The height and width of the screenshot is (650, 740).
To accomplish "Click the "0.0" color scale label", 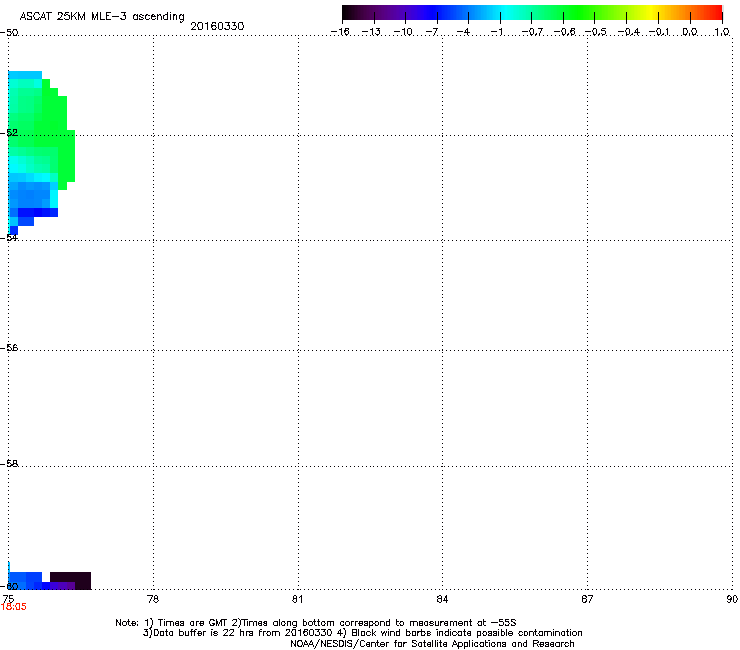I will point(690,32).
